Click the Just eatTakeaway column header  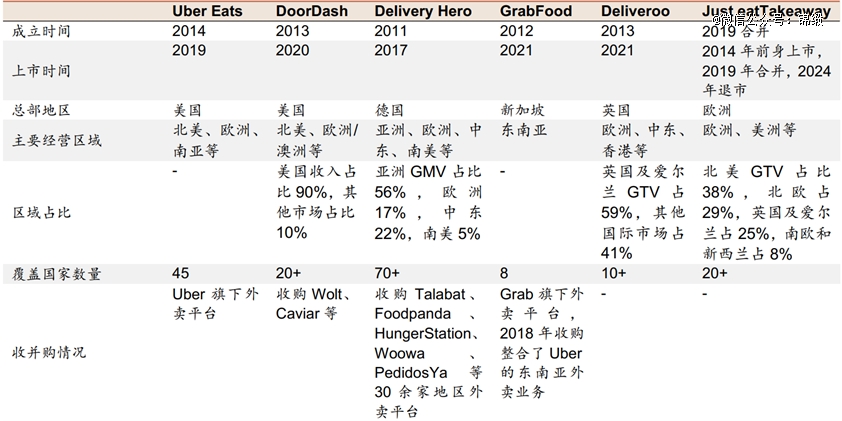point(766,11)
